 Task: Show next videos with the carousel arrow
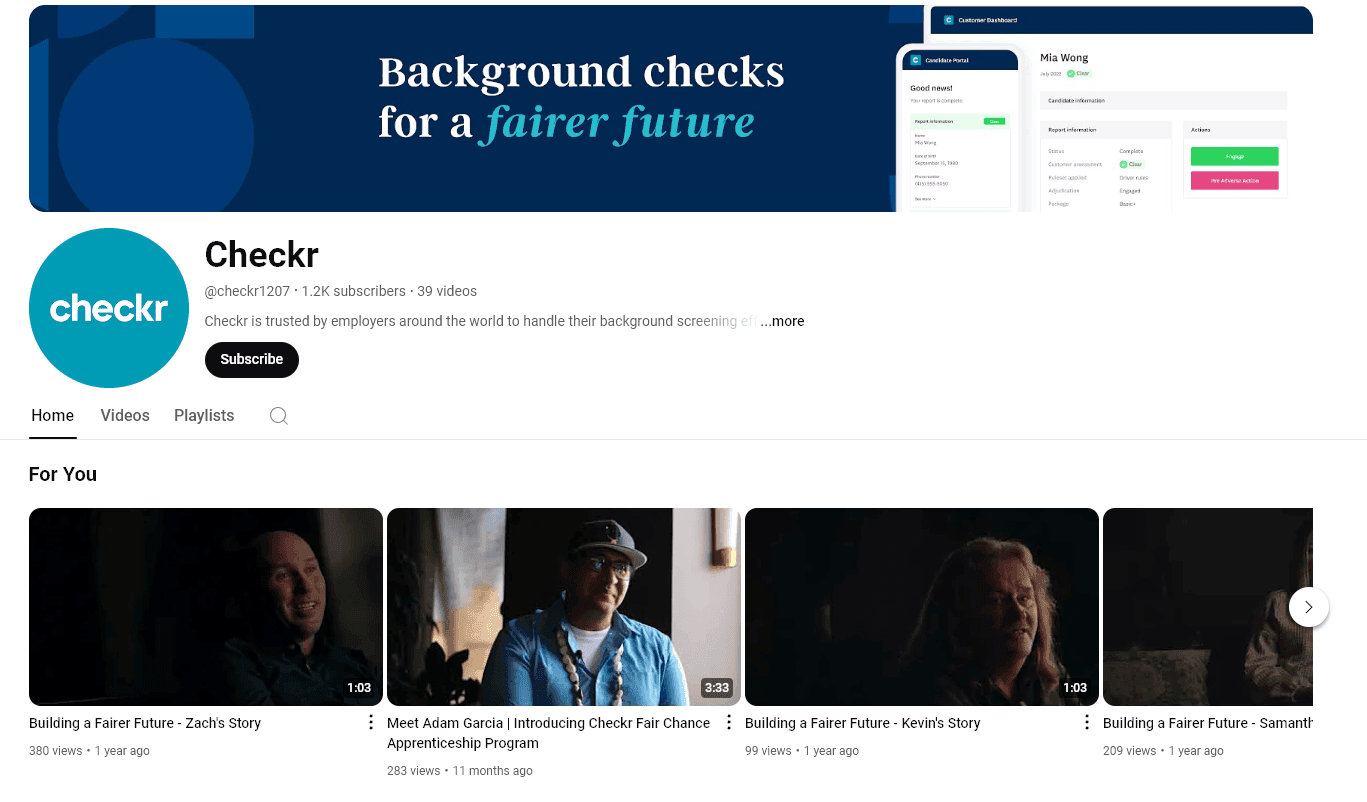(1309, 607)
